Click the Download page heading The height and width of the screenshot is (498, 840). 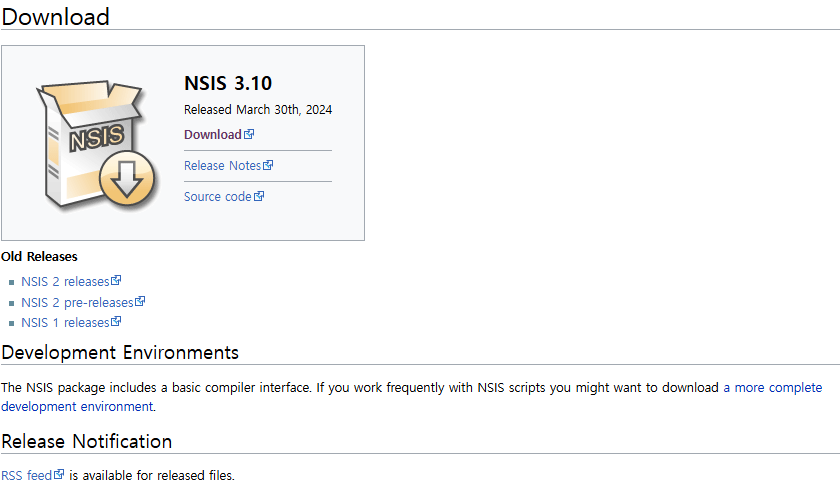[55, 17]
